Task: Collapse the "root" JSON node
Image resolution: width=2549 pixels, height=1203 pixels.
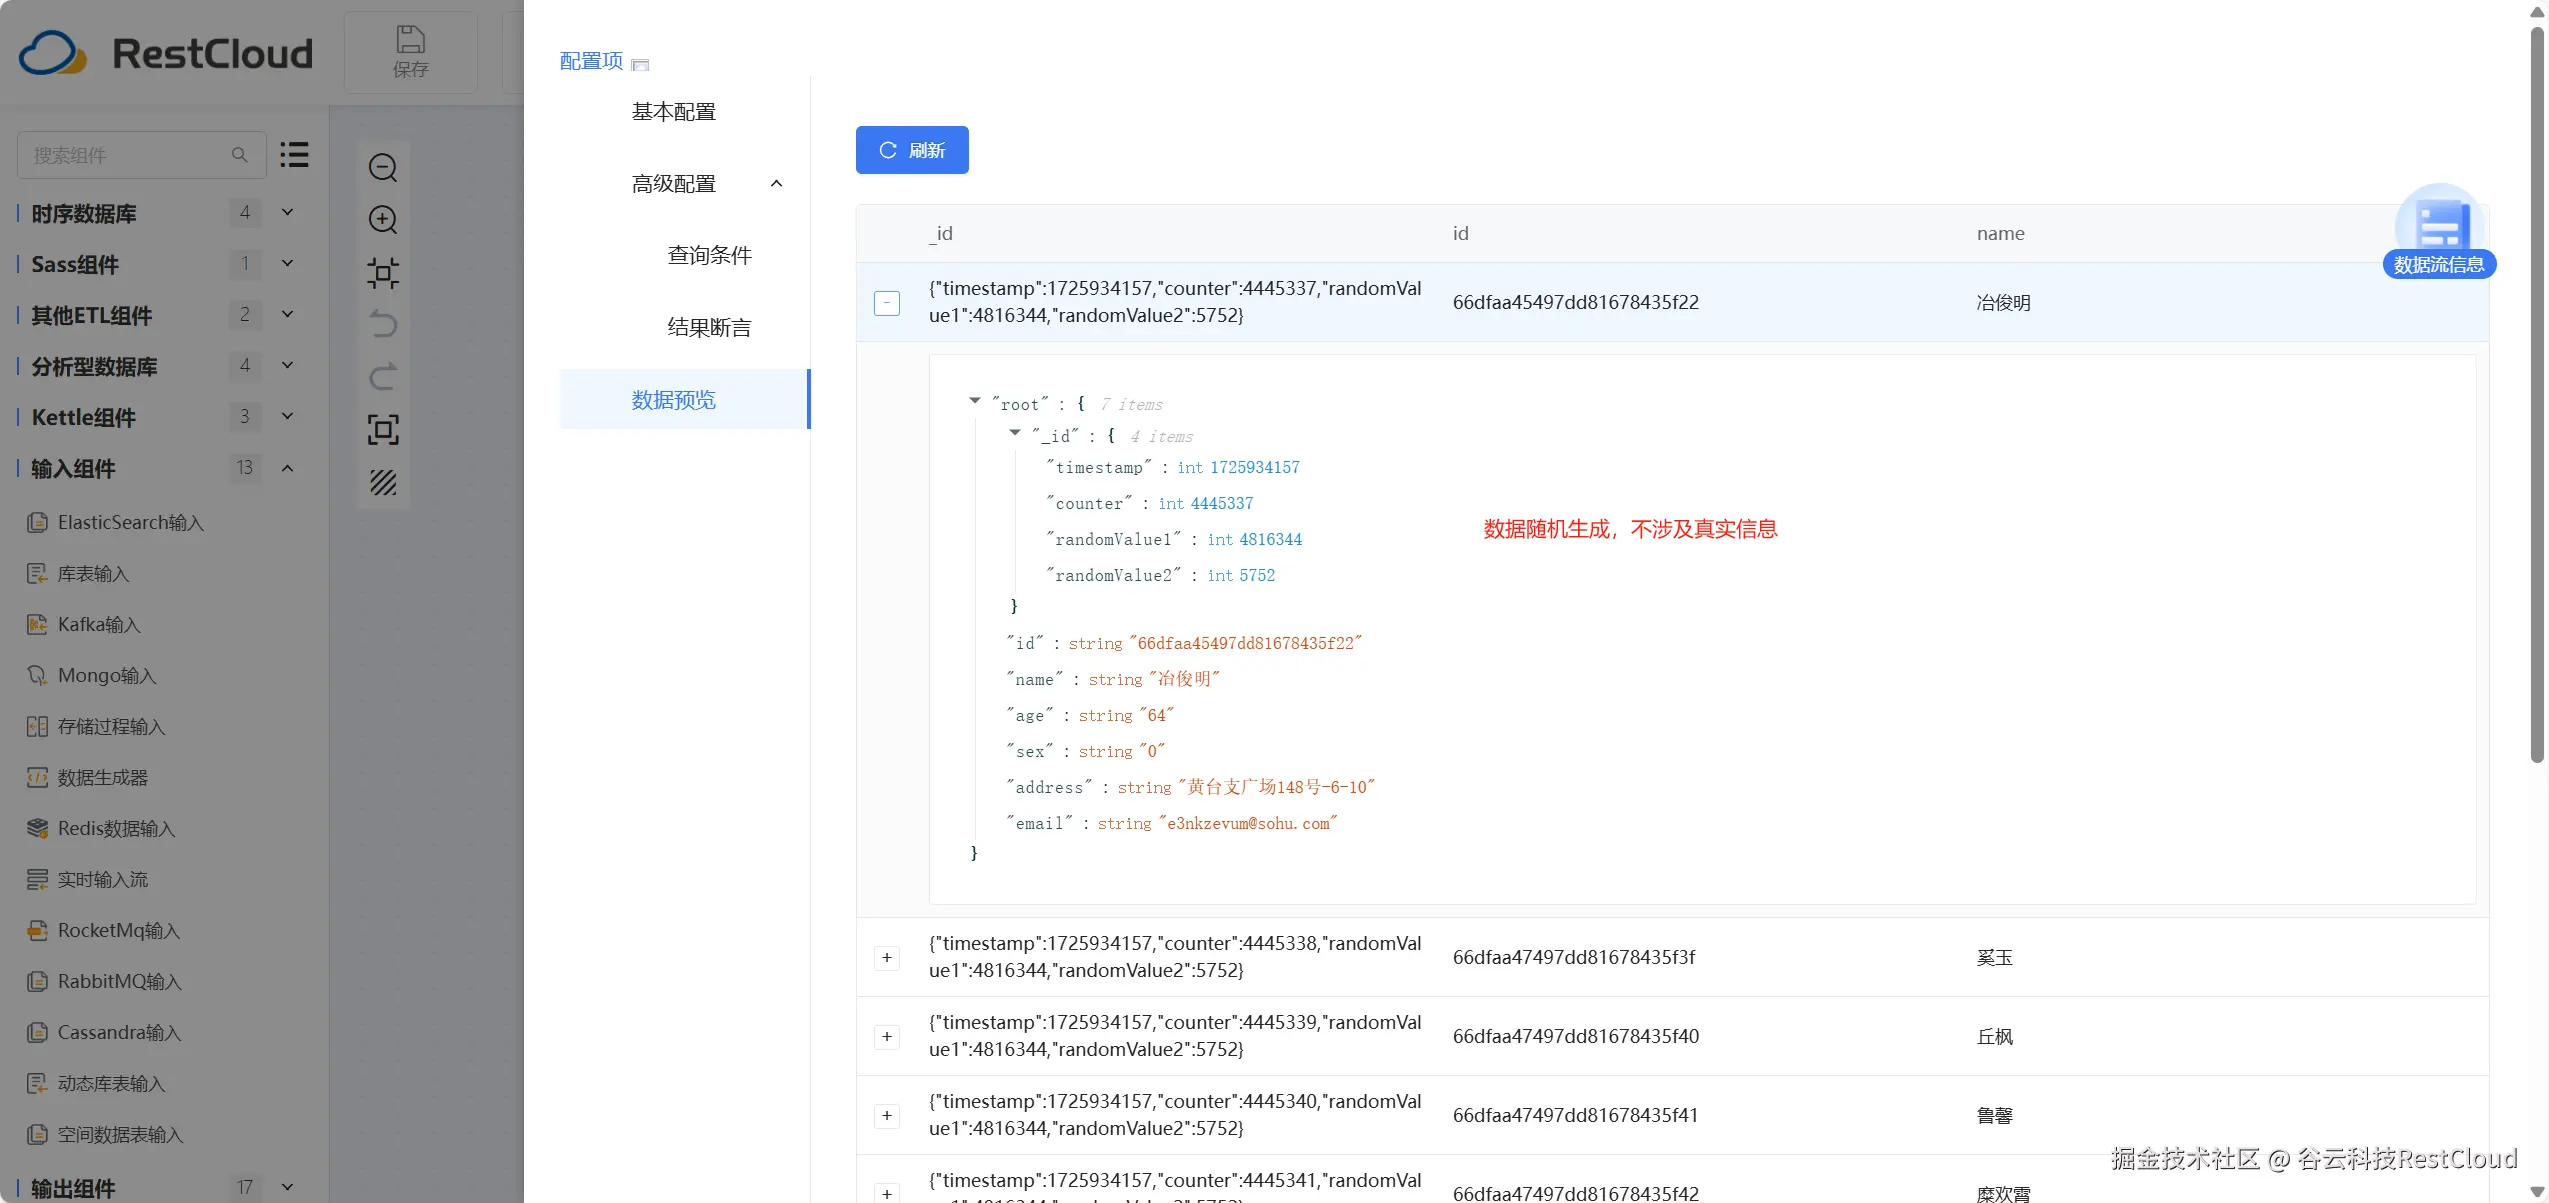Action: [x=975, y=401]
